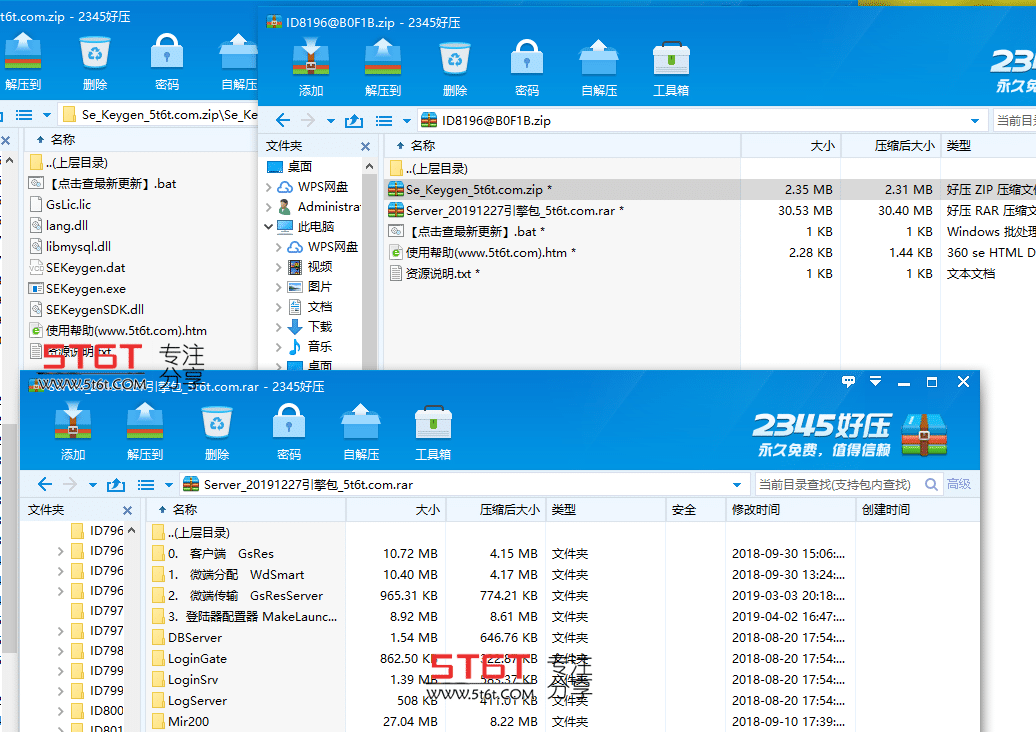Image resolution: width=1036 pixels, height=732 pixels.
Task: Click 添加 icon in Server rar window
Action: [73, 421]
